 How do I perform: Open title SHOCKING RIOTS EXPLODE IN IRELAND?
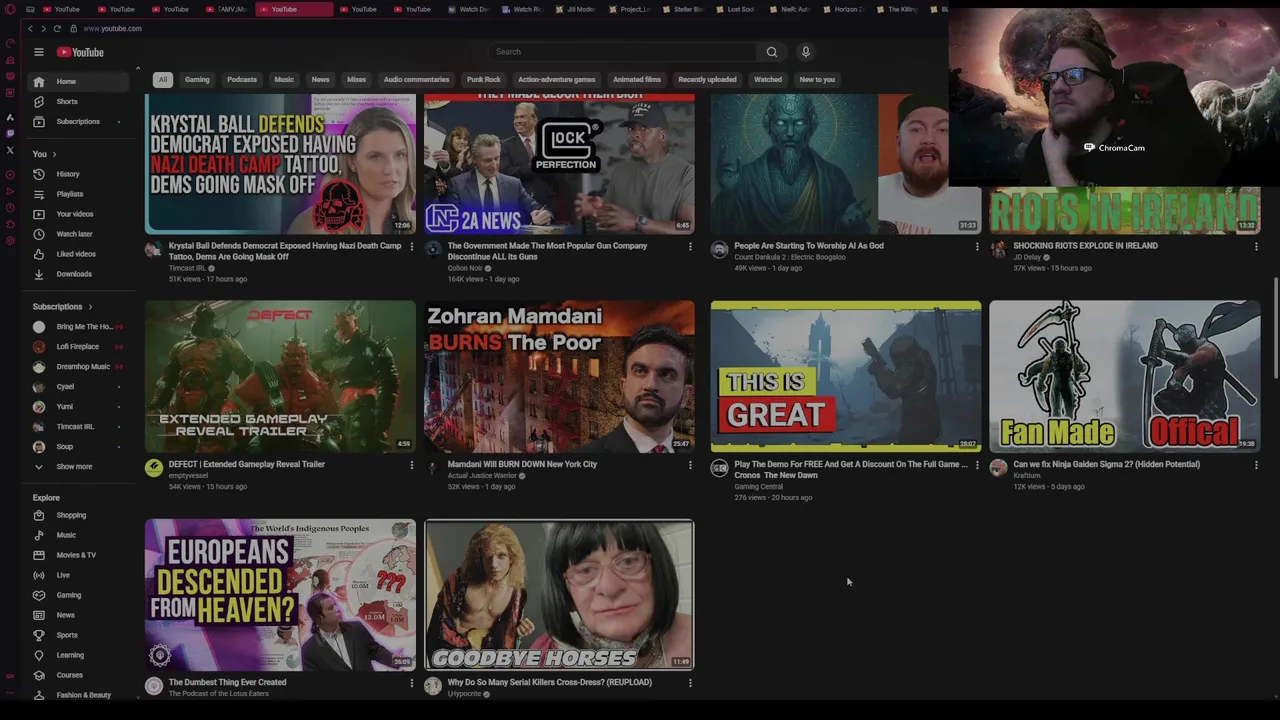coord(1085,246)
